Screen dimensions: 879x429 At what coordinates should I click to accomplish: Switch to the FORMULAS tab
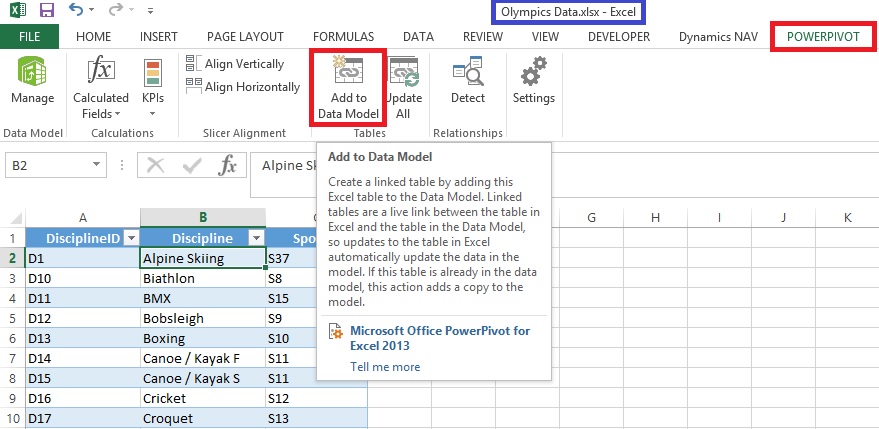pyautogui.click(x=343, y=37)
